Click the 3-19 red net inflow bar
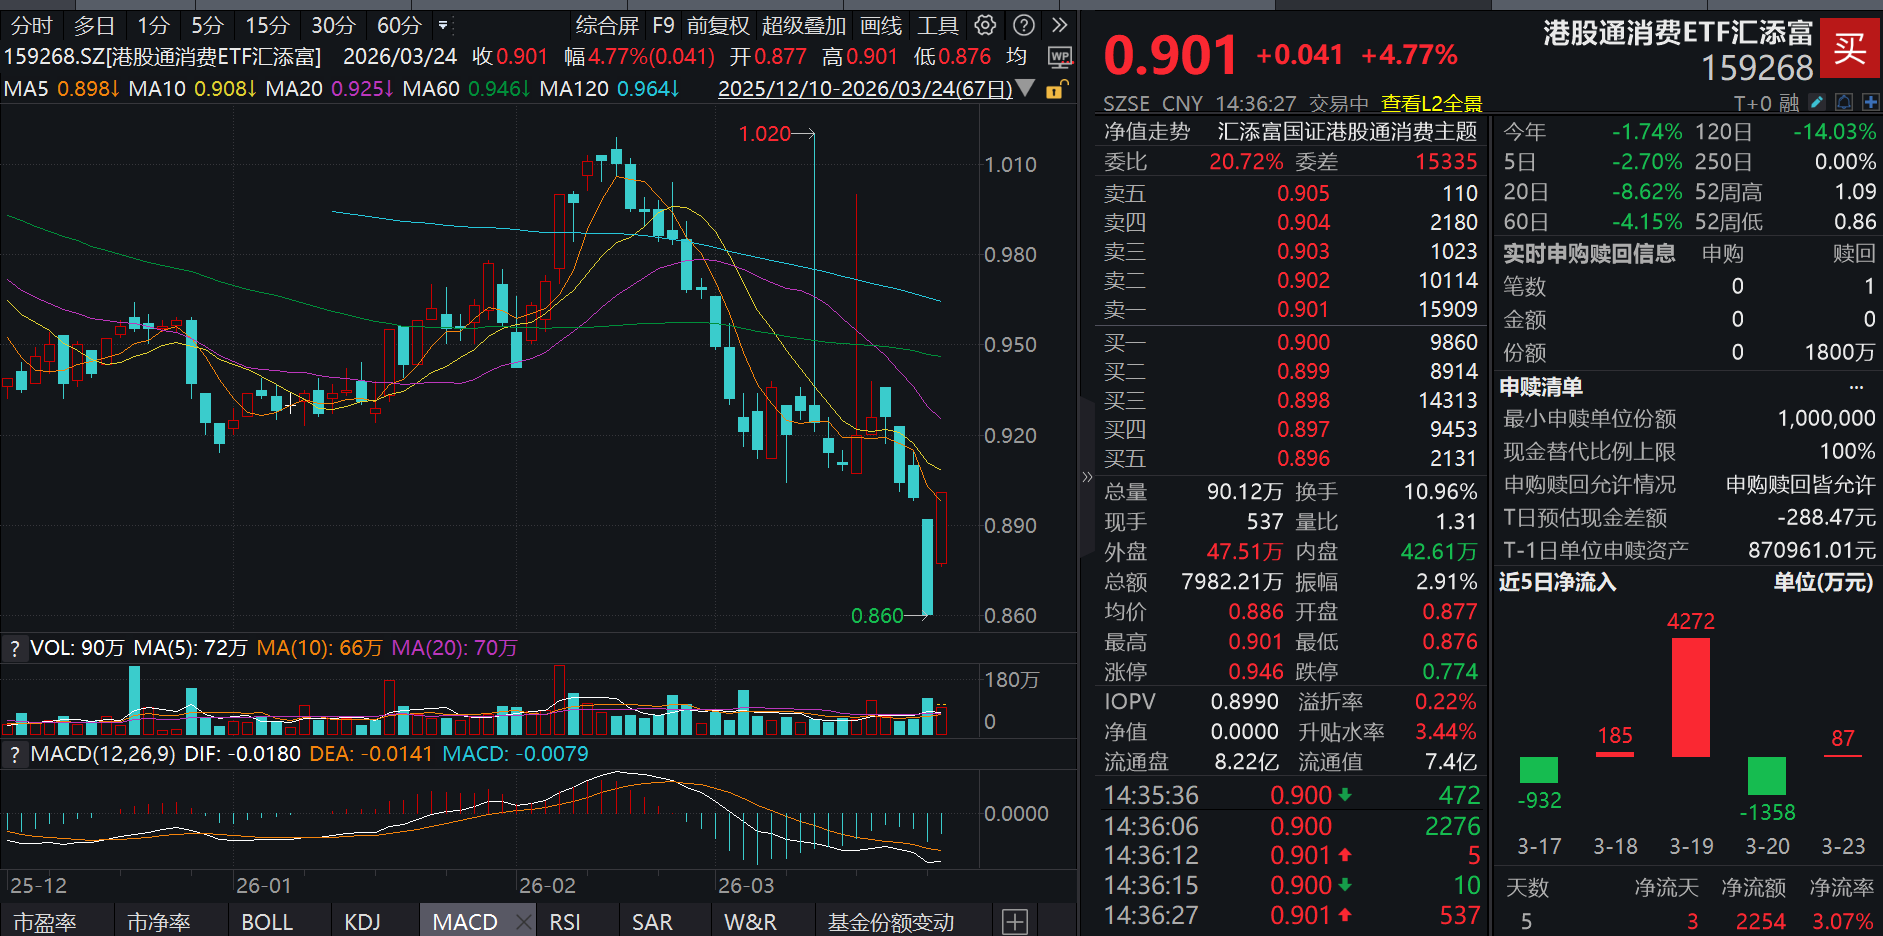This screenshot has height=936, width=1883. click(1690, 697)
